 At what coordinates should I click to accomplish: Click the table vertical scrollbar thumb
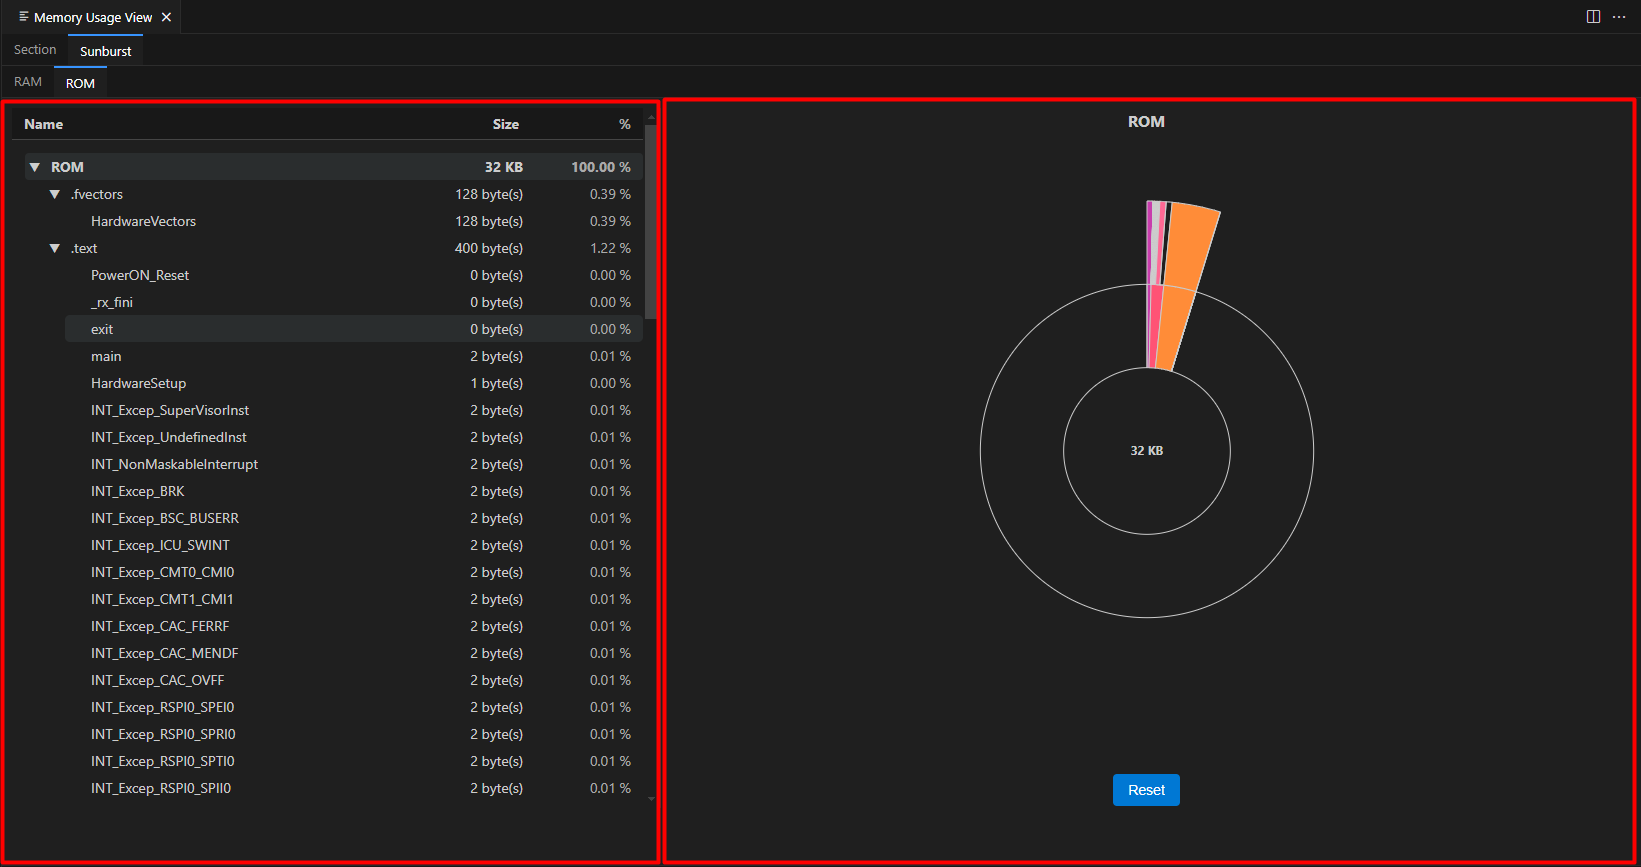click(651, 220)
